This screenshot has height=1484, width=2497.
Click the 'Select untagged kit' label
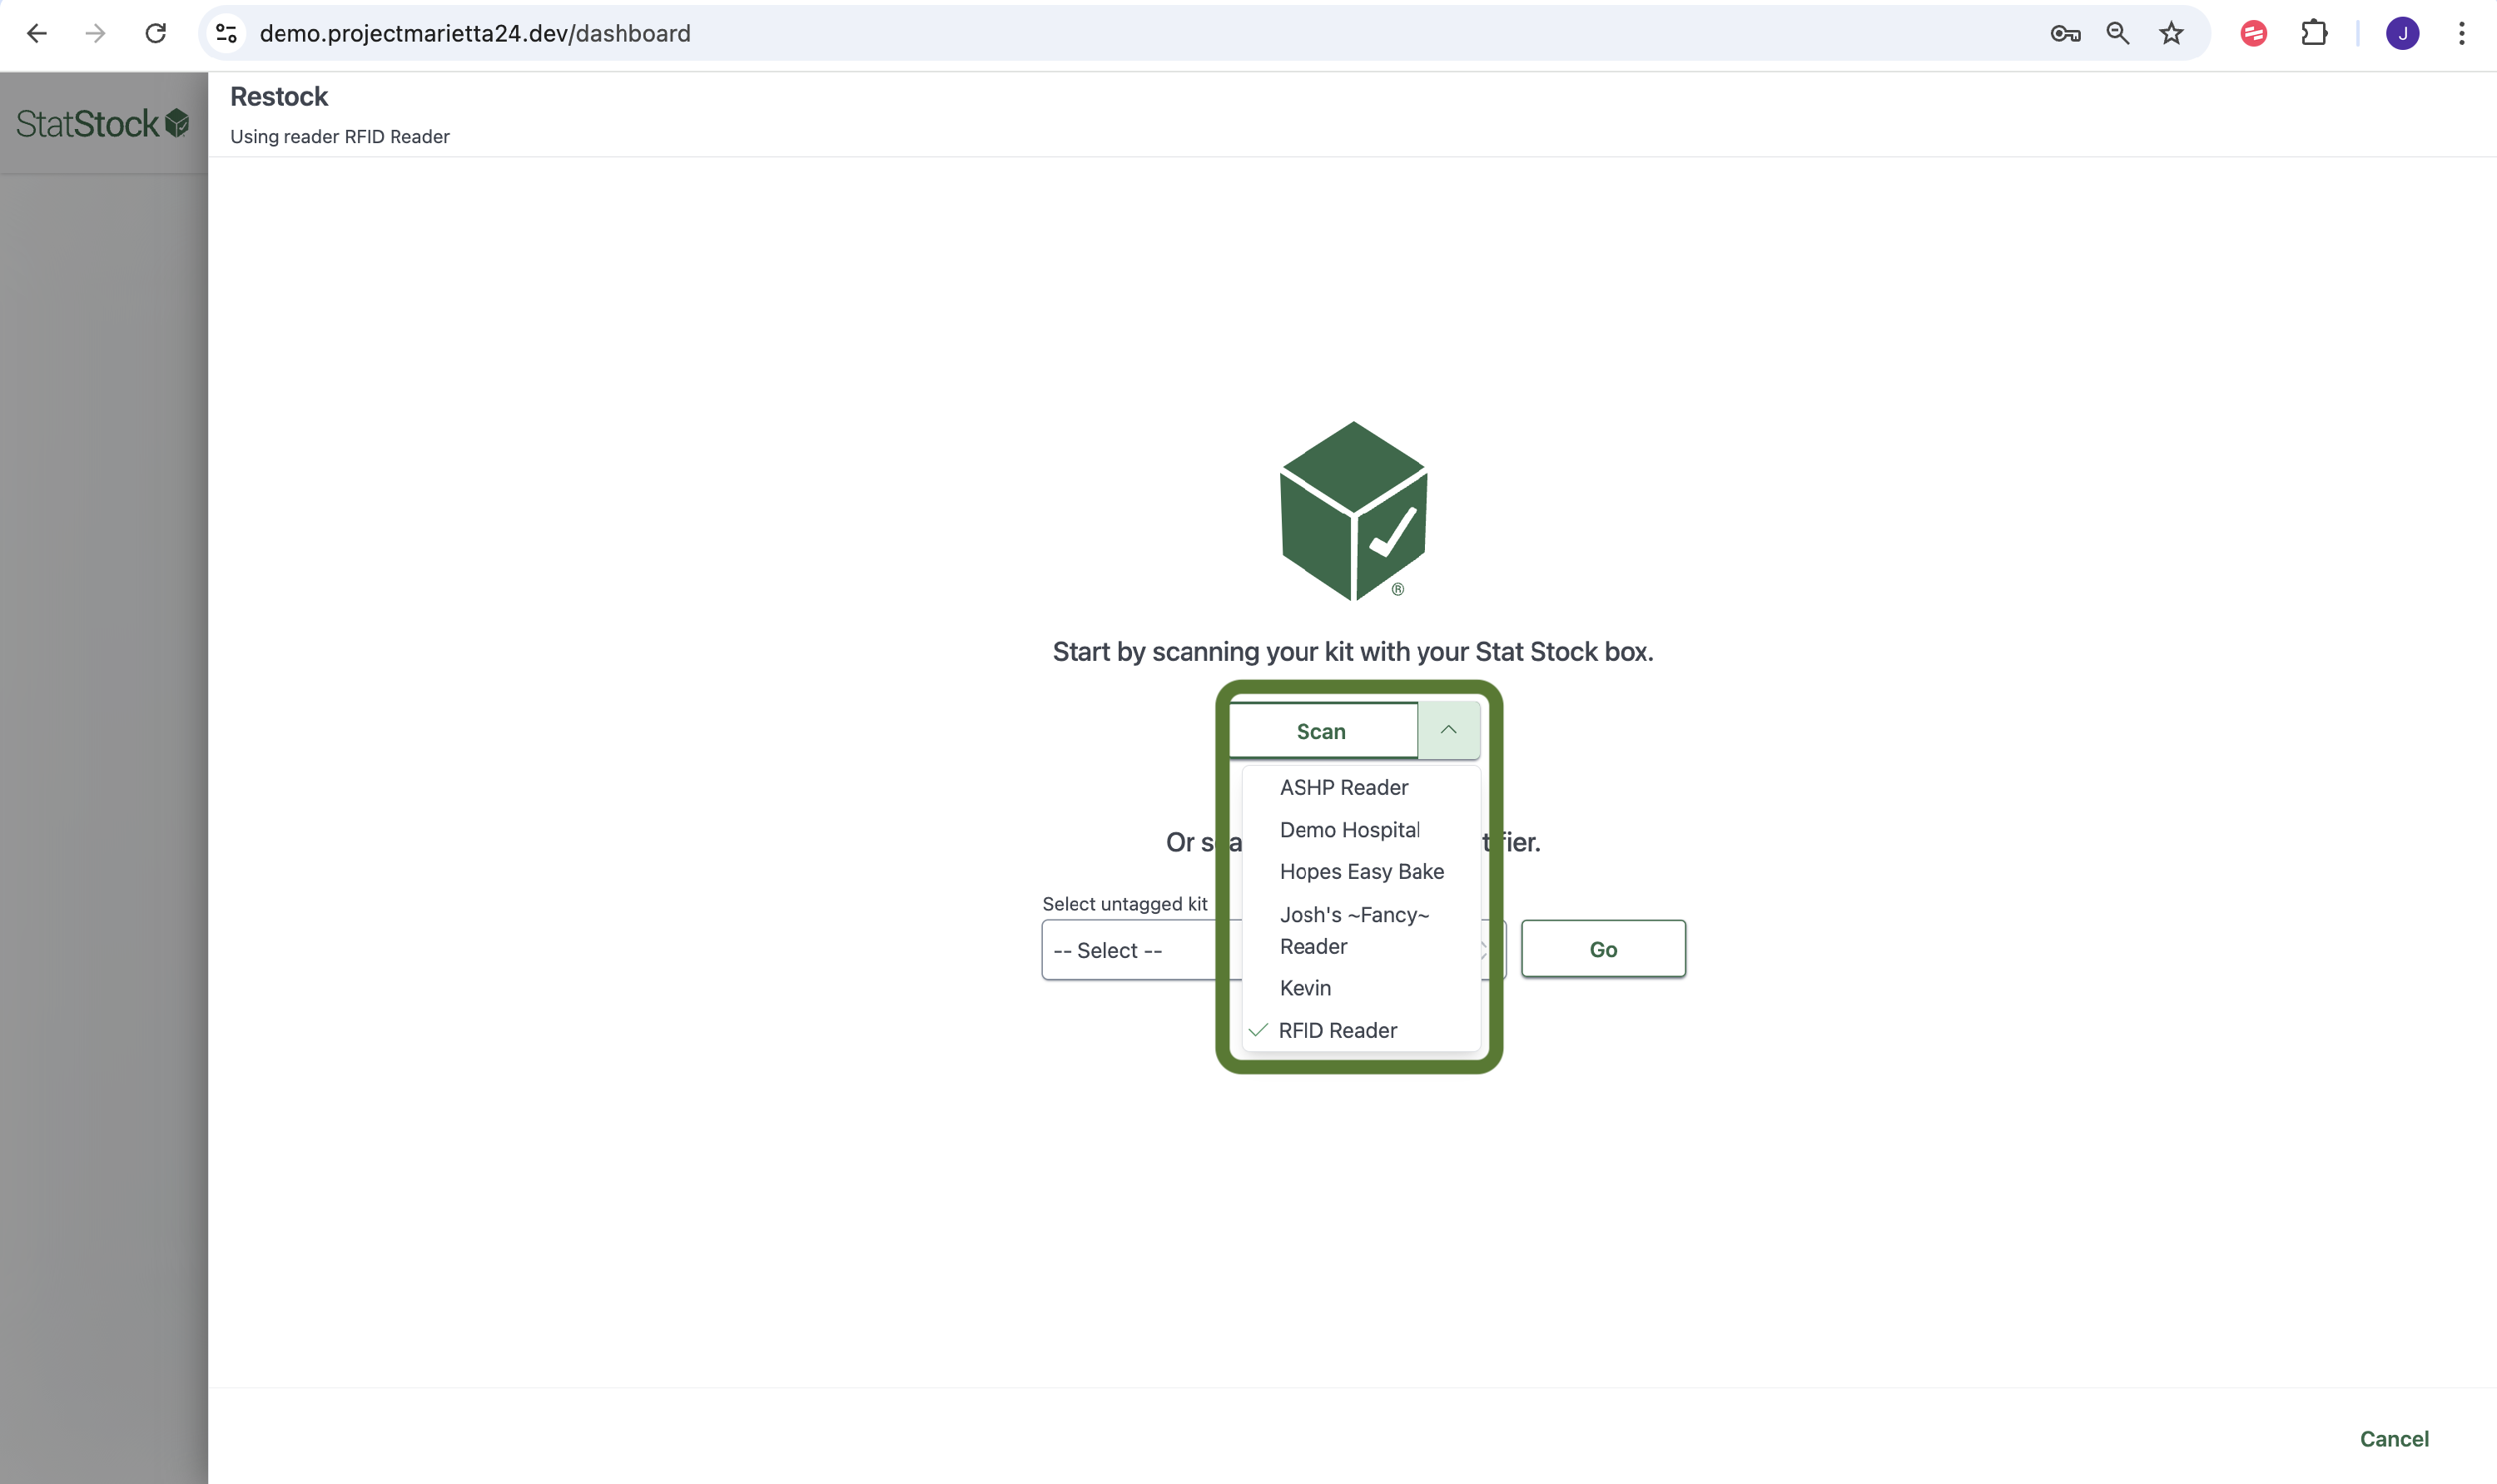[1125, 904]
